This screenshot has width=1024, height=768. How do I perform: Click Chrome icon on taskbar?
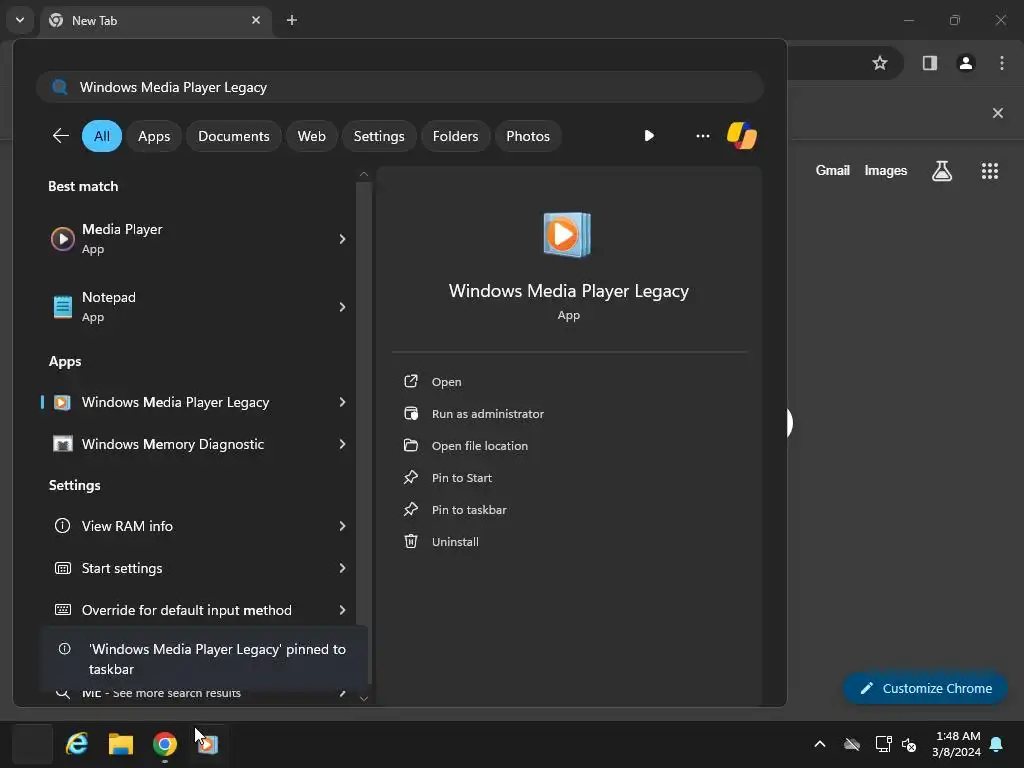pyautogui.click(x=165, y=744)
